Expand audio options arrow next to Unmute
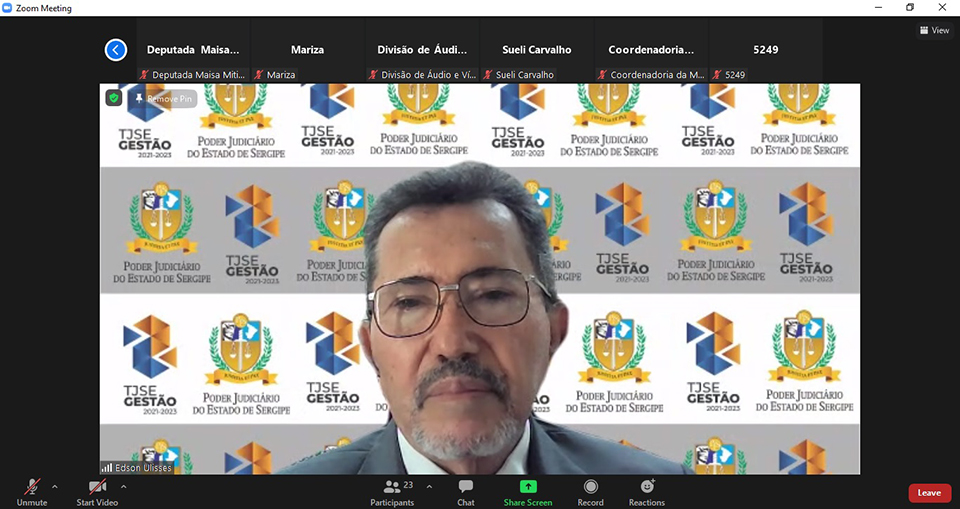 click(54, 486)
